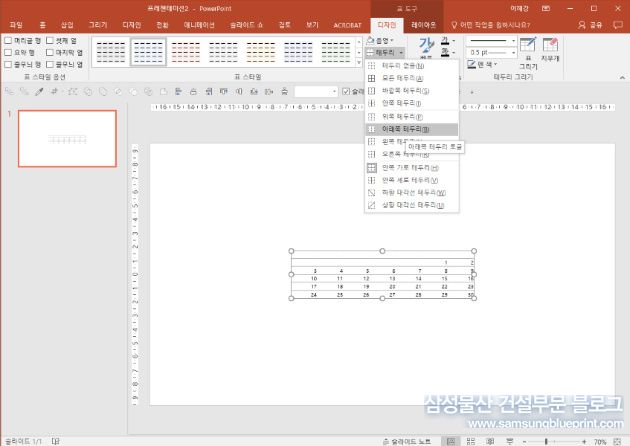Viewport: 630px width, 446px height.
Task: Choose All Borders (모든 테두리) menu item
Action: pos(411,78)
